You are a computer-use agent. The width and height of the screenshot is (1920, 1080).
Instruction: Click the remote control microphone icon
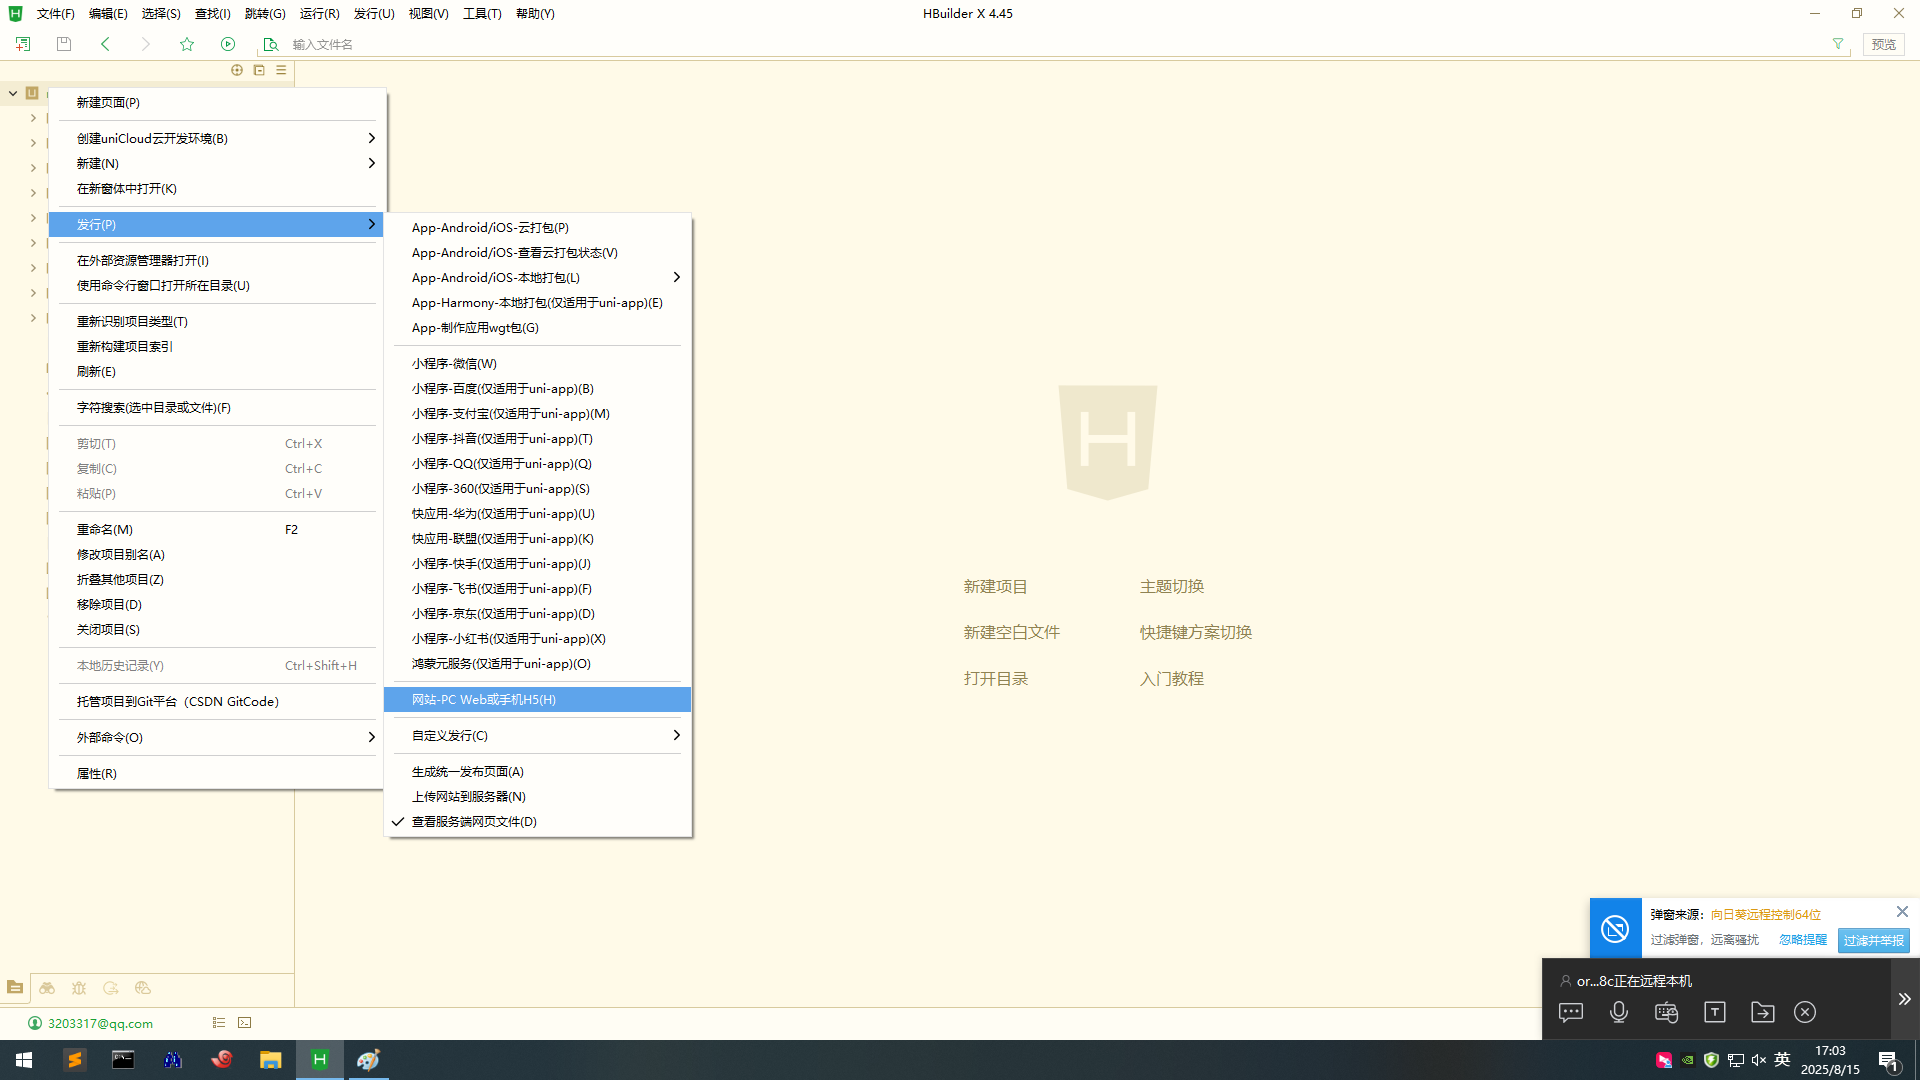click(x=1619, y=1012)
